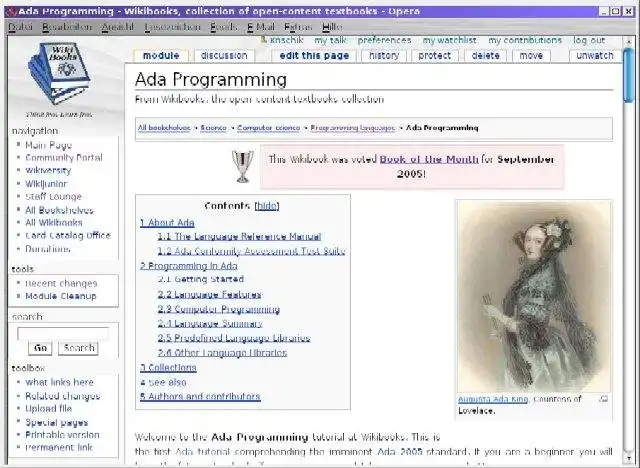Follow the Book of the Month link
The width and height of the screenshot is (640, 468).
pyautogui.click(x=429, y=159)
